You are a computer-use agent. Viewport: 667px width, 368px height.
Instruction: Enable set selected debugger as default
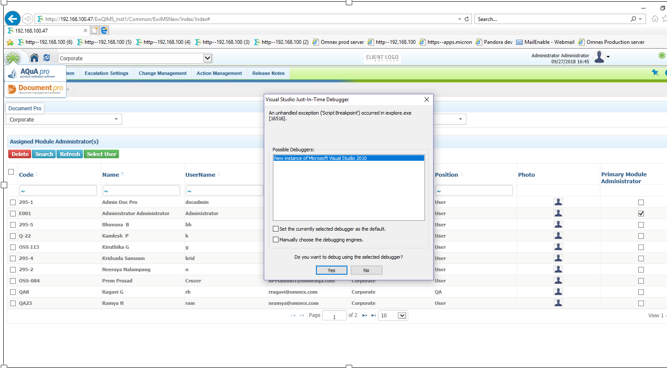pos(276,229)
